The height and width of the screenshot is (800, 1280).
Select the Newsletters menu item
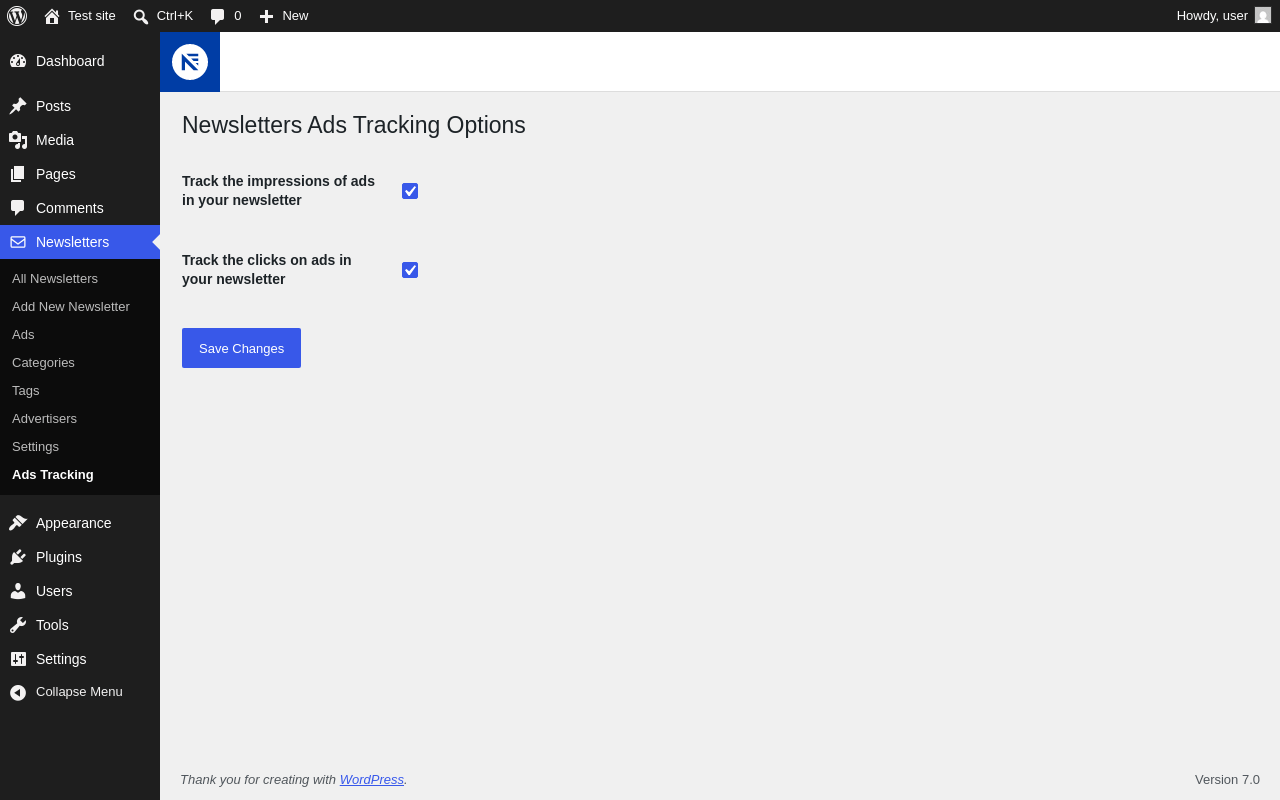(x=80, y=242)
